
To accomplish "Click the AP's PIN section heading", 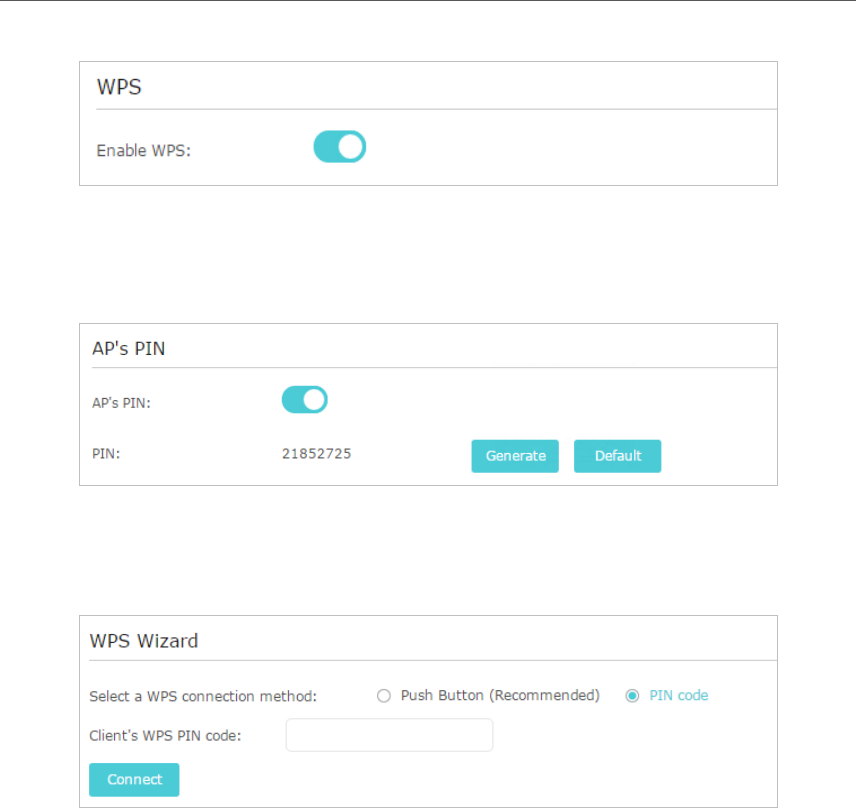I will click(x=129, y=348).
